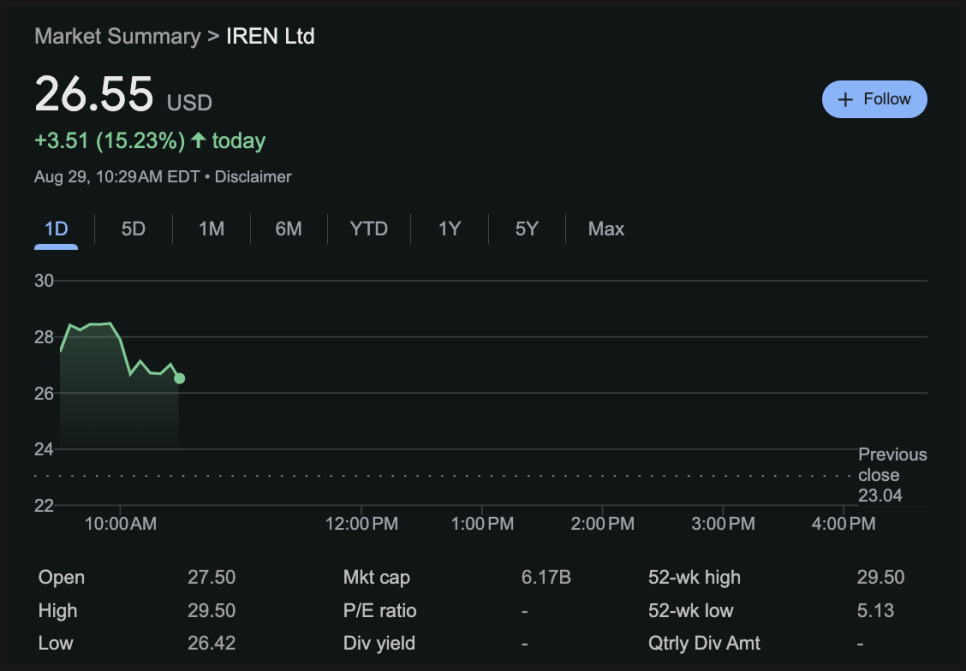Click the 22 y-axis price label
Screen dimensions: 966x671
pyautogui.click(x=44, y=505)
